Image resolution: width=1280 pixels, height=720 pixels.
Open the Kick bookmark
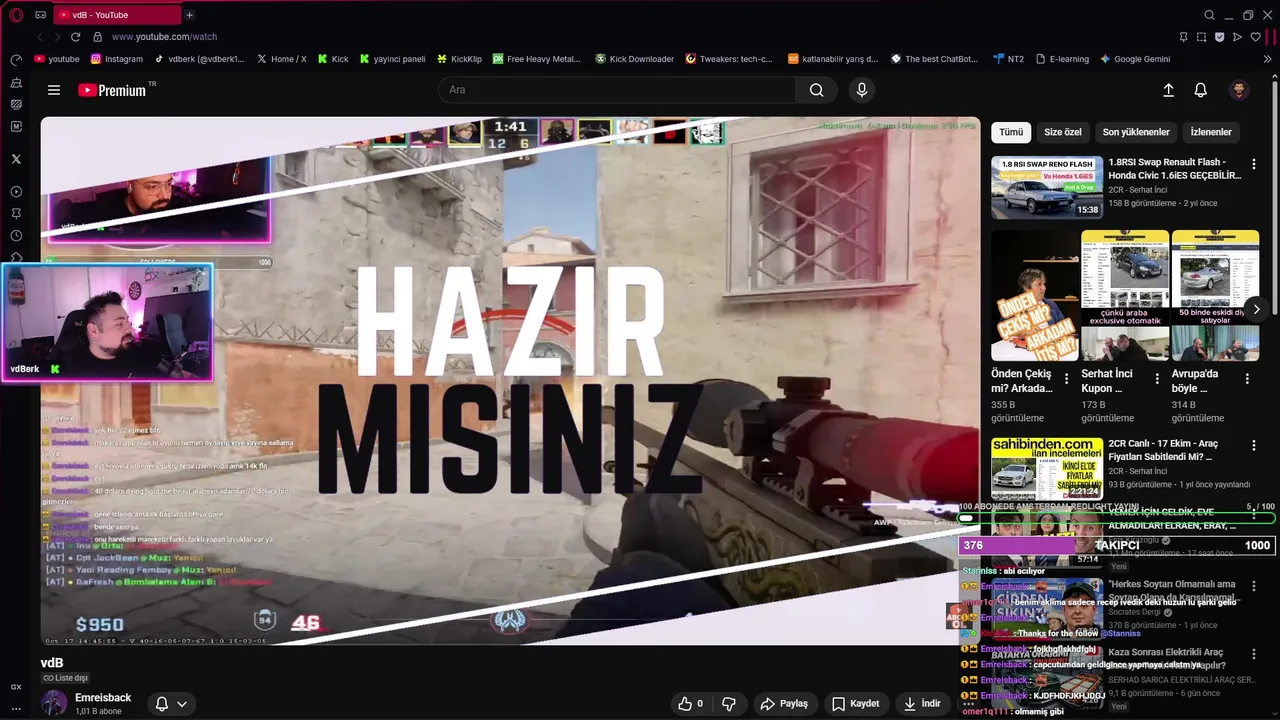333,59
